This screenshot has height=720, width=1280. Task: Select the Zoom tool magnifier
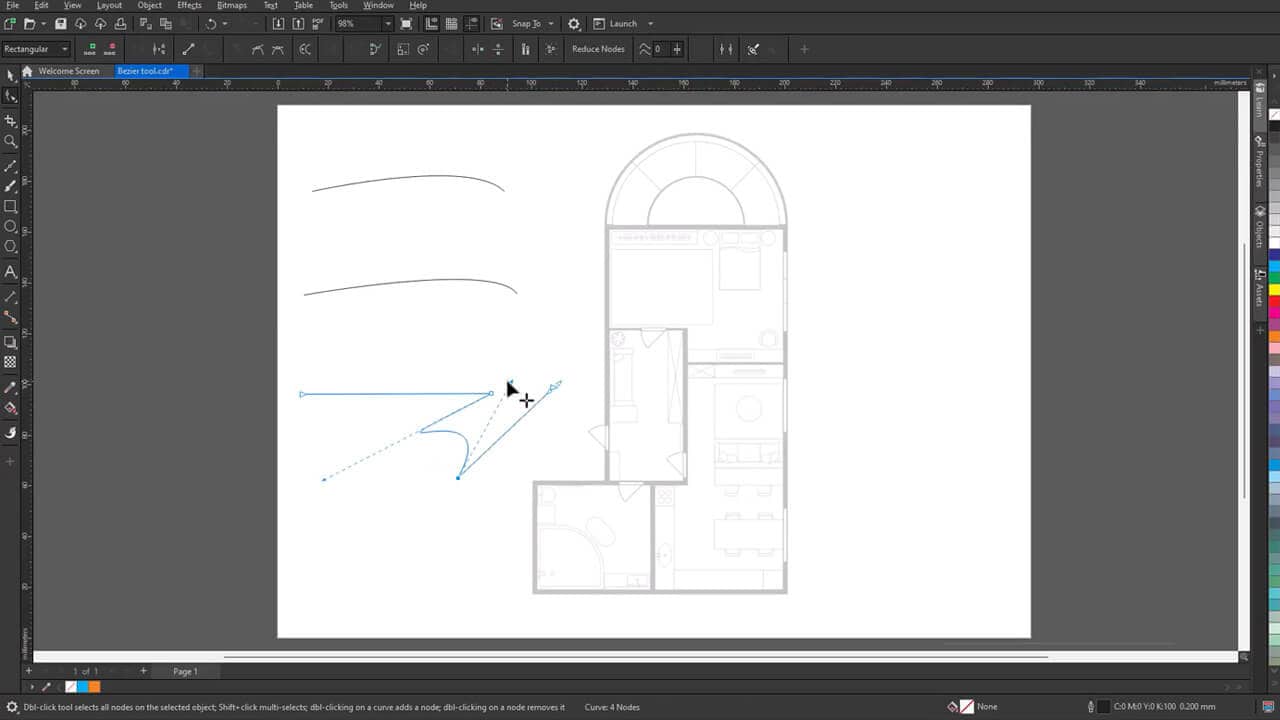[10, 141]
